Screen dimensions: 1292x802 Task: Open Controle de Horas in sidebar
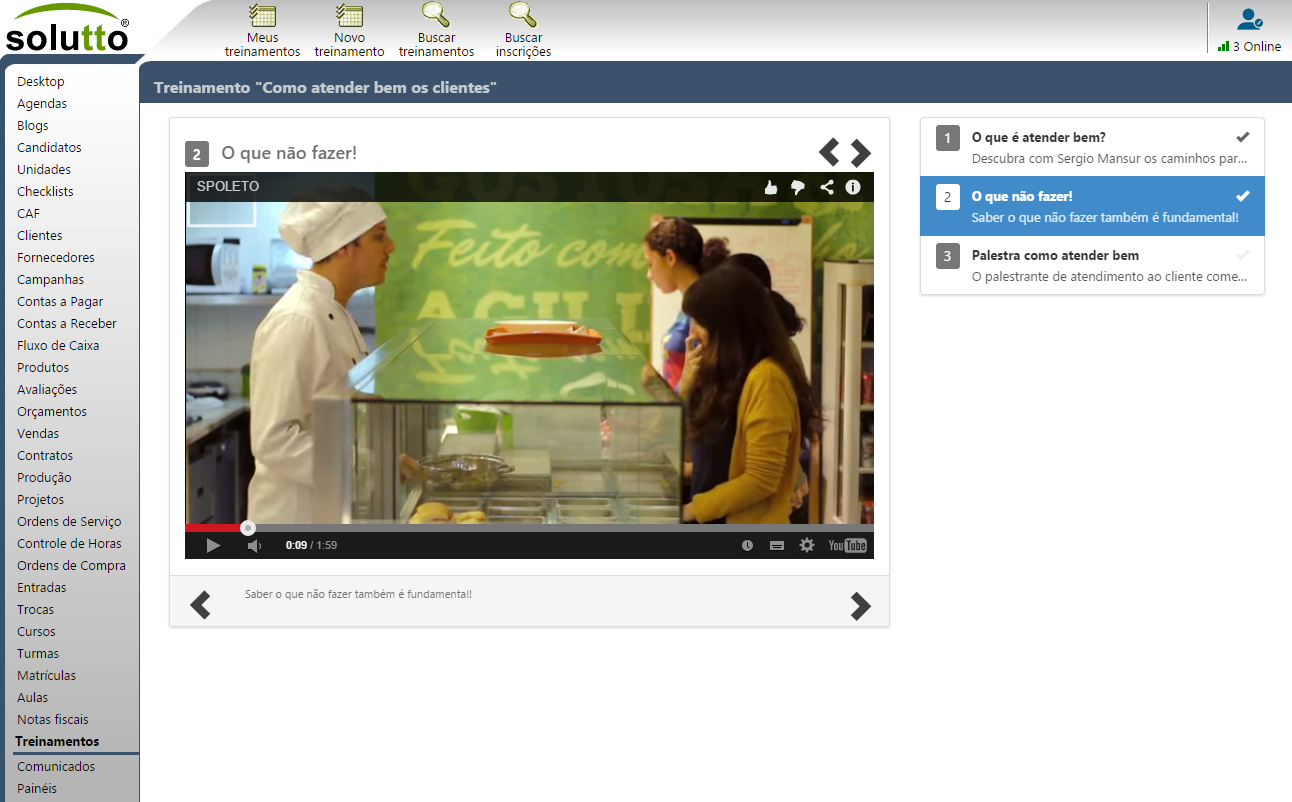[69, 544]
